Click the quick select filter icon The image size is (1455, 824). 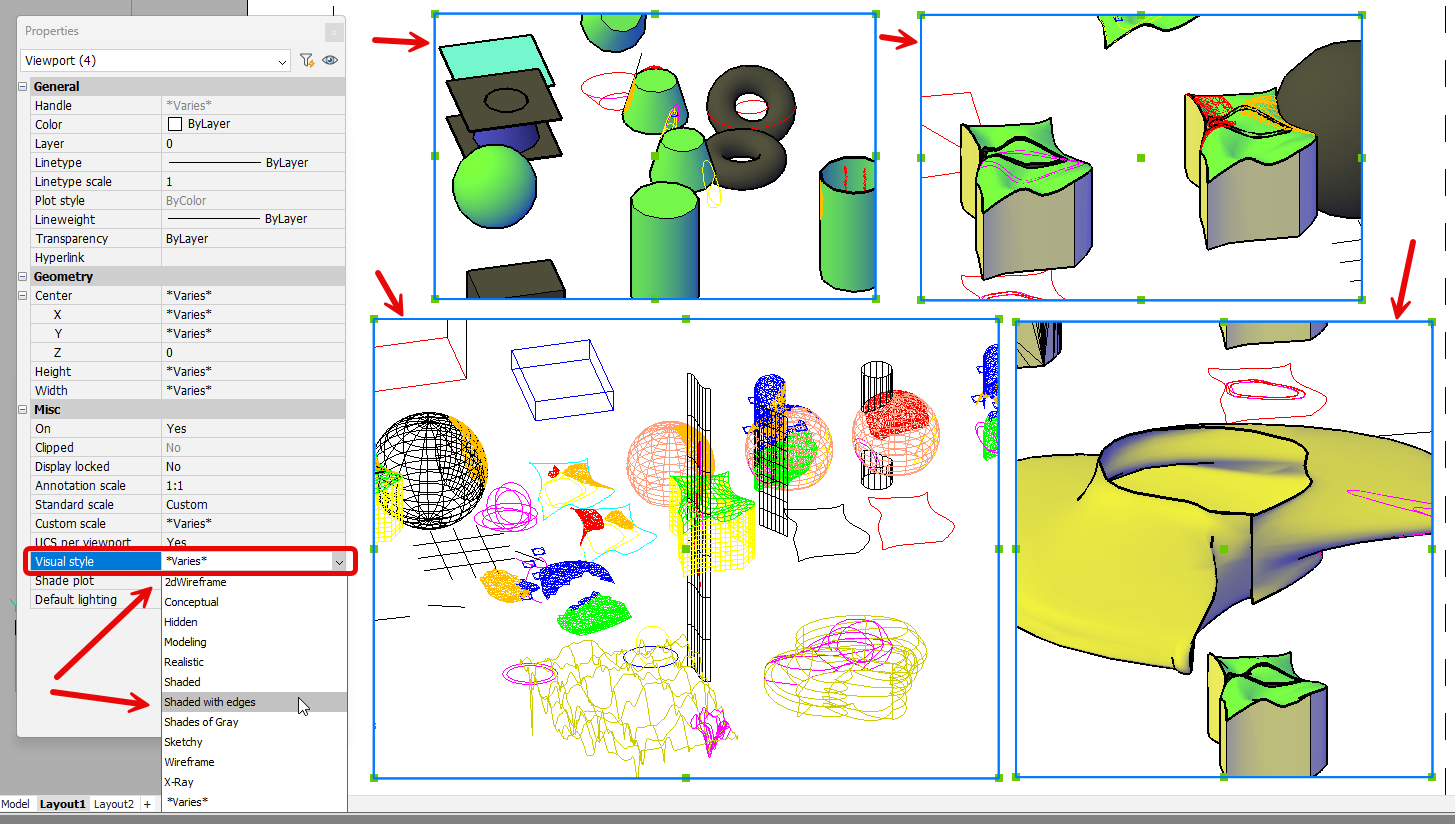(308, 61)
